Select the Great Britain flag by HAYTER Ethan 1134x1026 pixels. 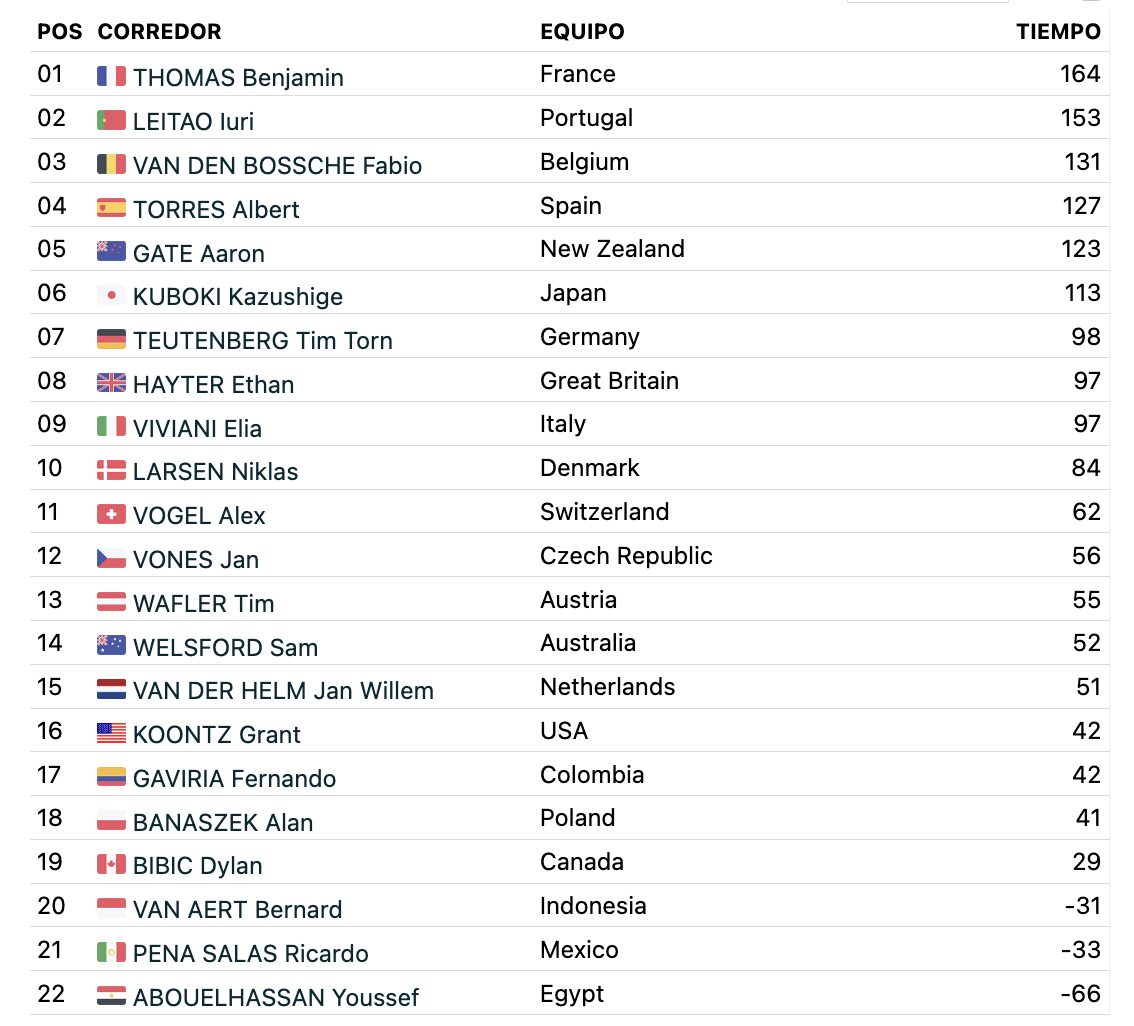tap(111, 383)
